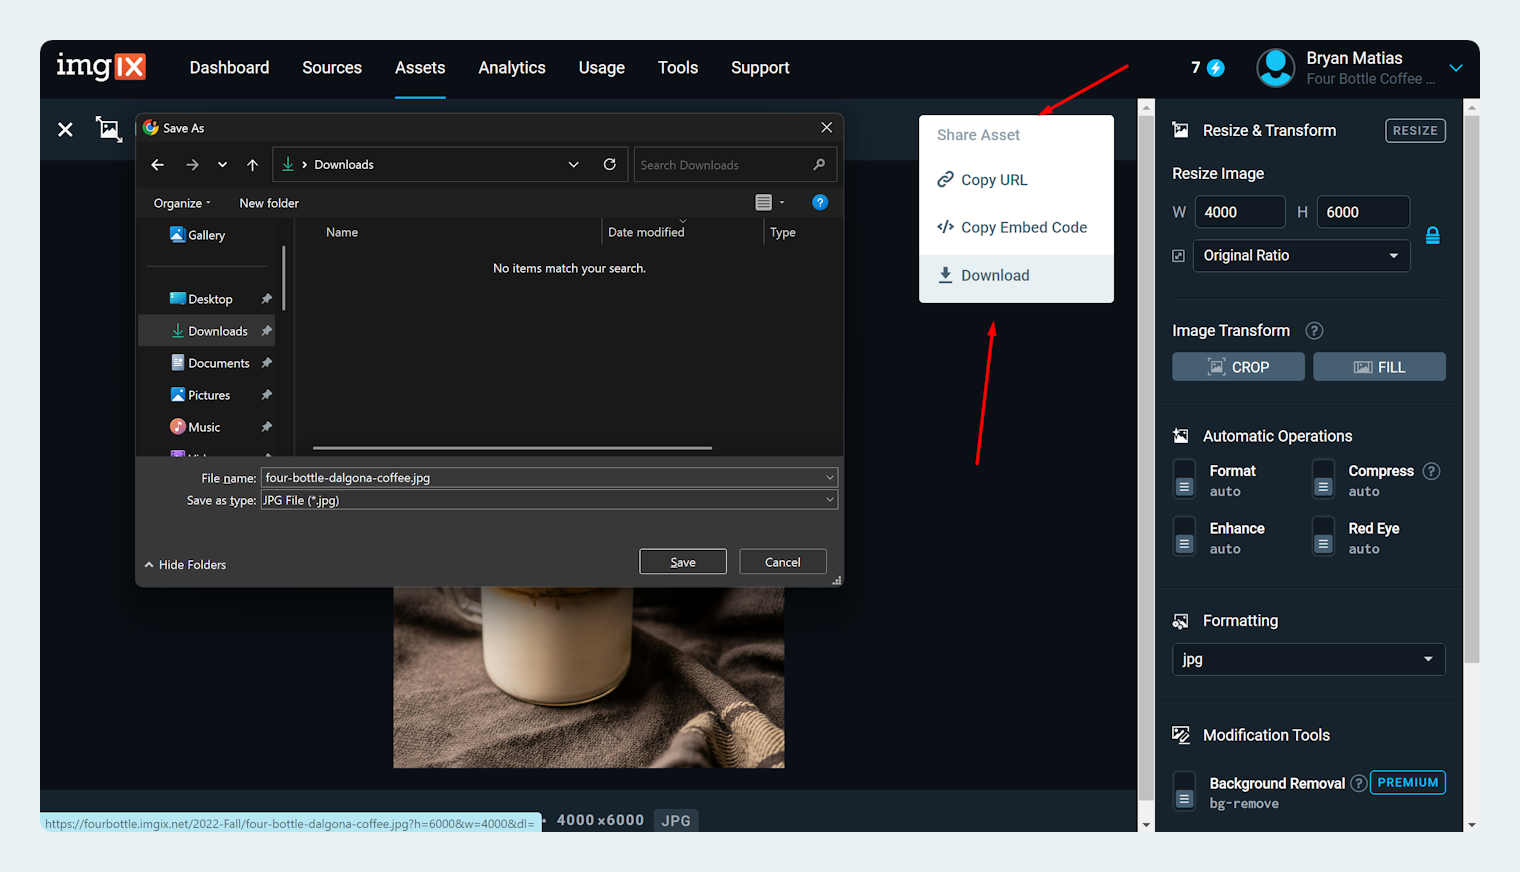Go up one folder level arrow
The image size is (1520, 872).
pos(252,165)
